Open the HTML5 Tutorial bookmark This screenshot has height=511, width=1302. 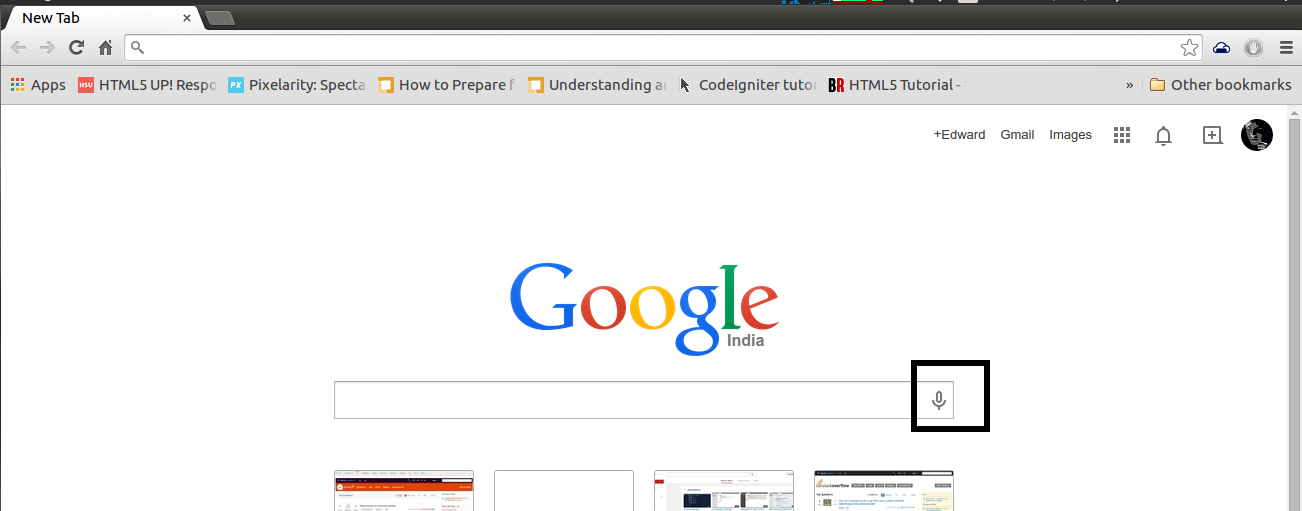click(x=896, y=85)
